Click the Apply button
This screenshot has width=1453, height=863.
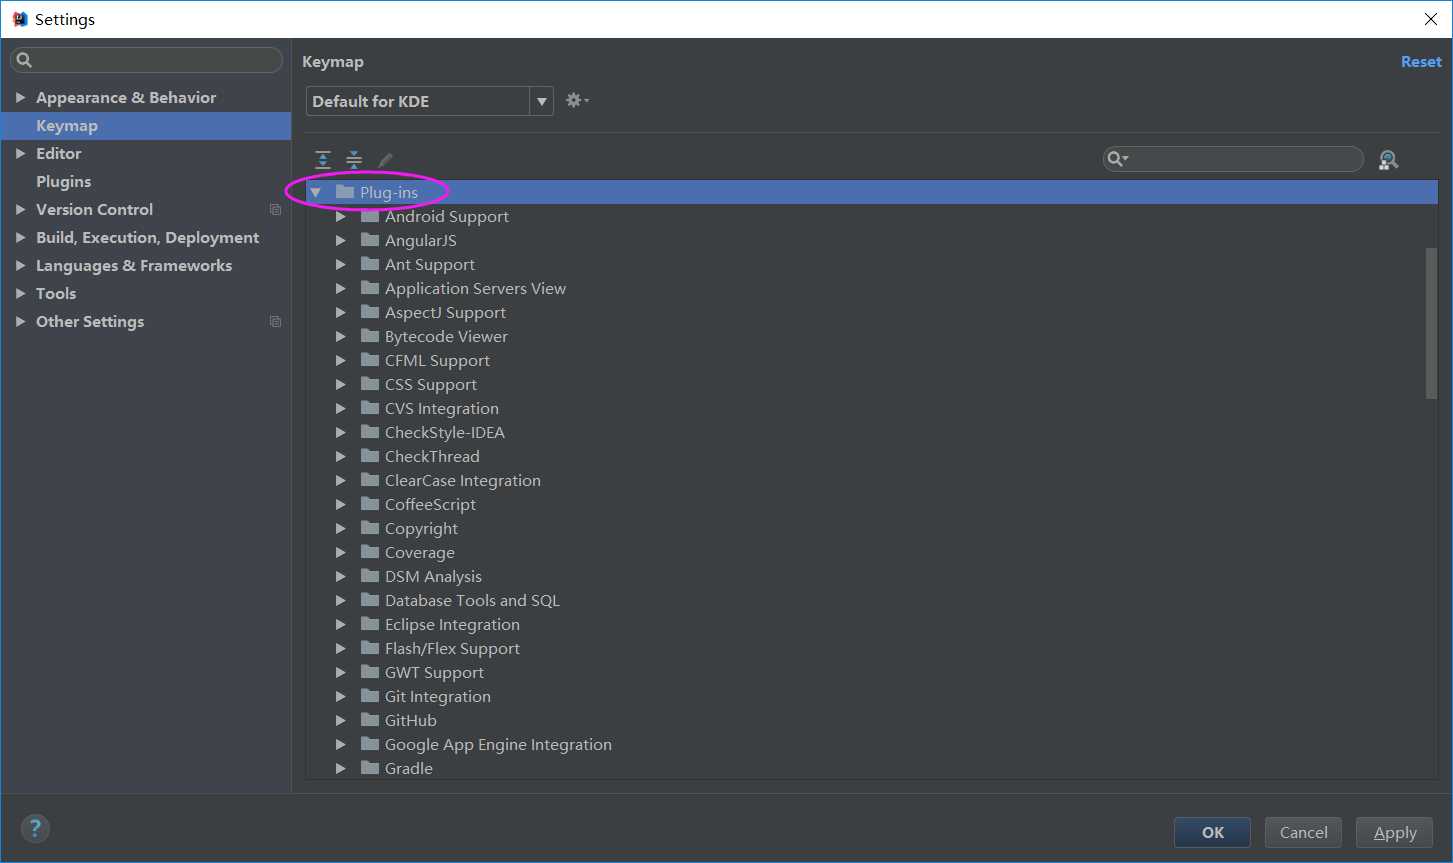(1395, 832)
